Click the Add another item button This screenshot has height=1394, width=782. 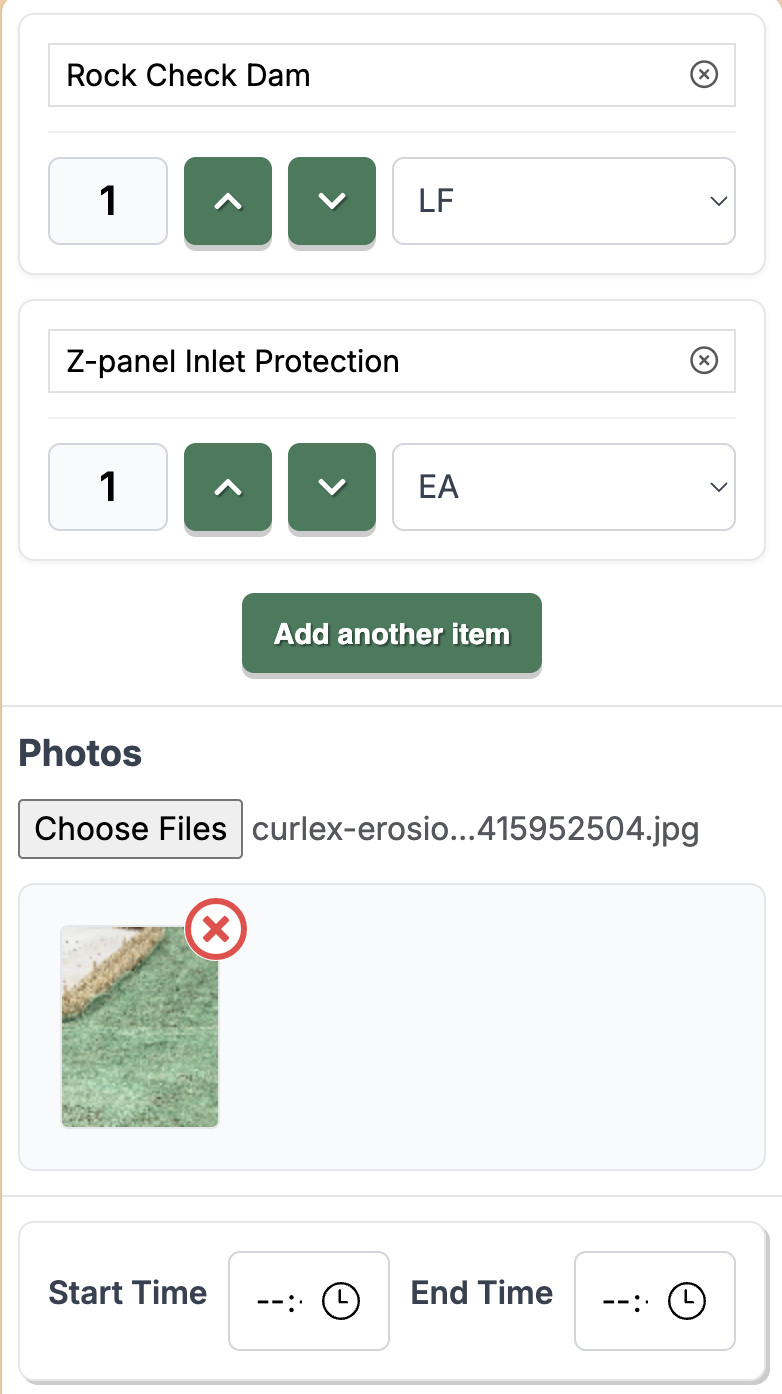[x=391, y=632]
